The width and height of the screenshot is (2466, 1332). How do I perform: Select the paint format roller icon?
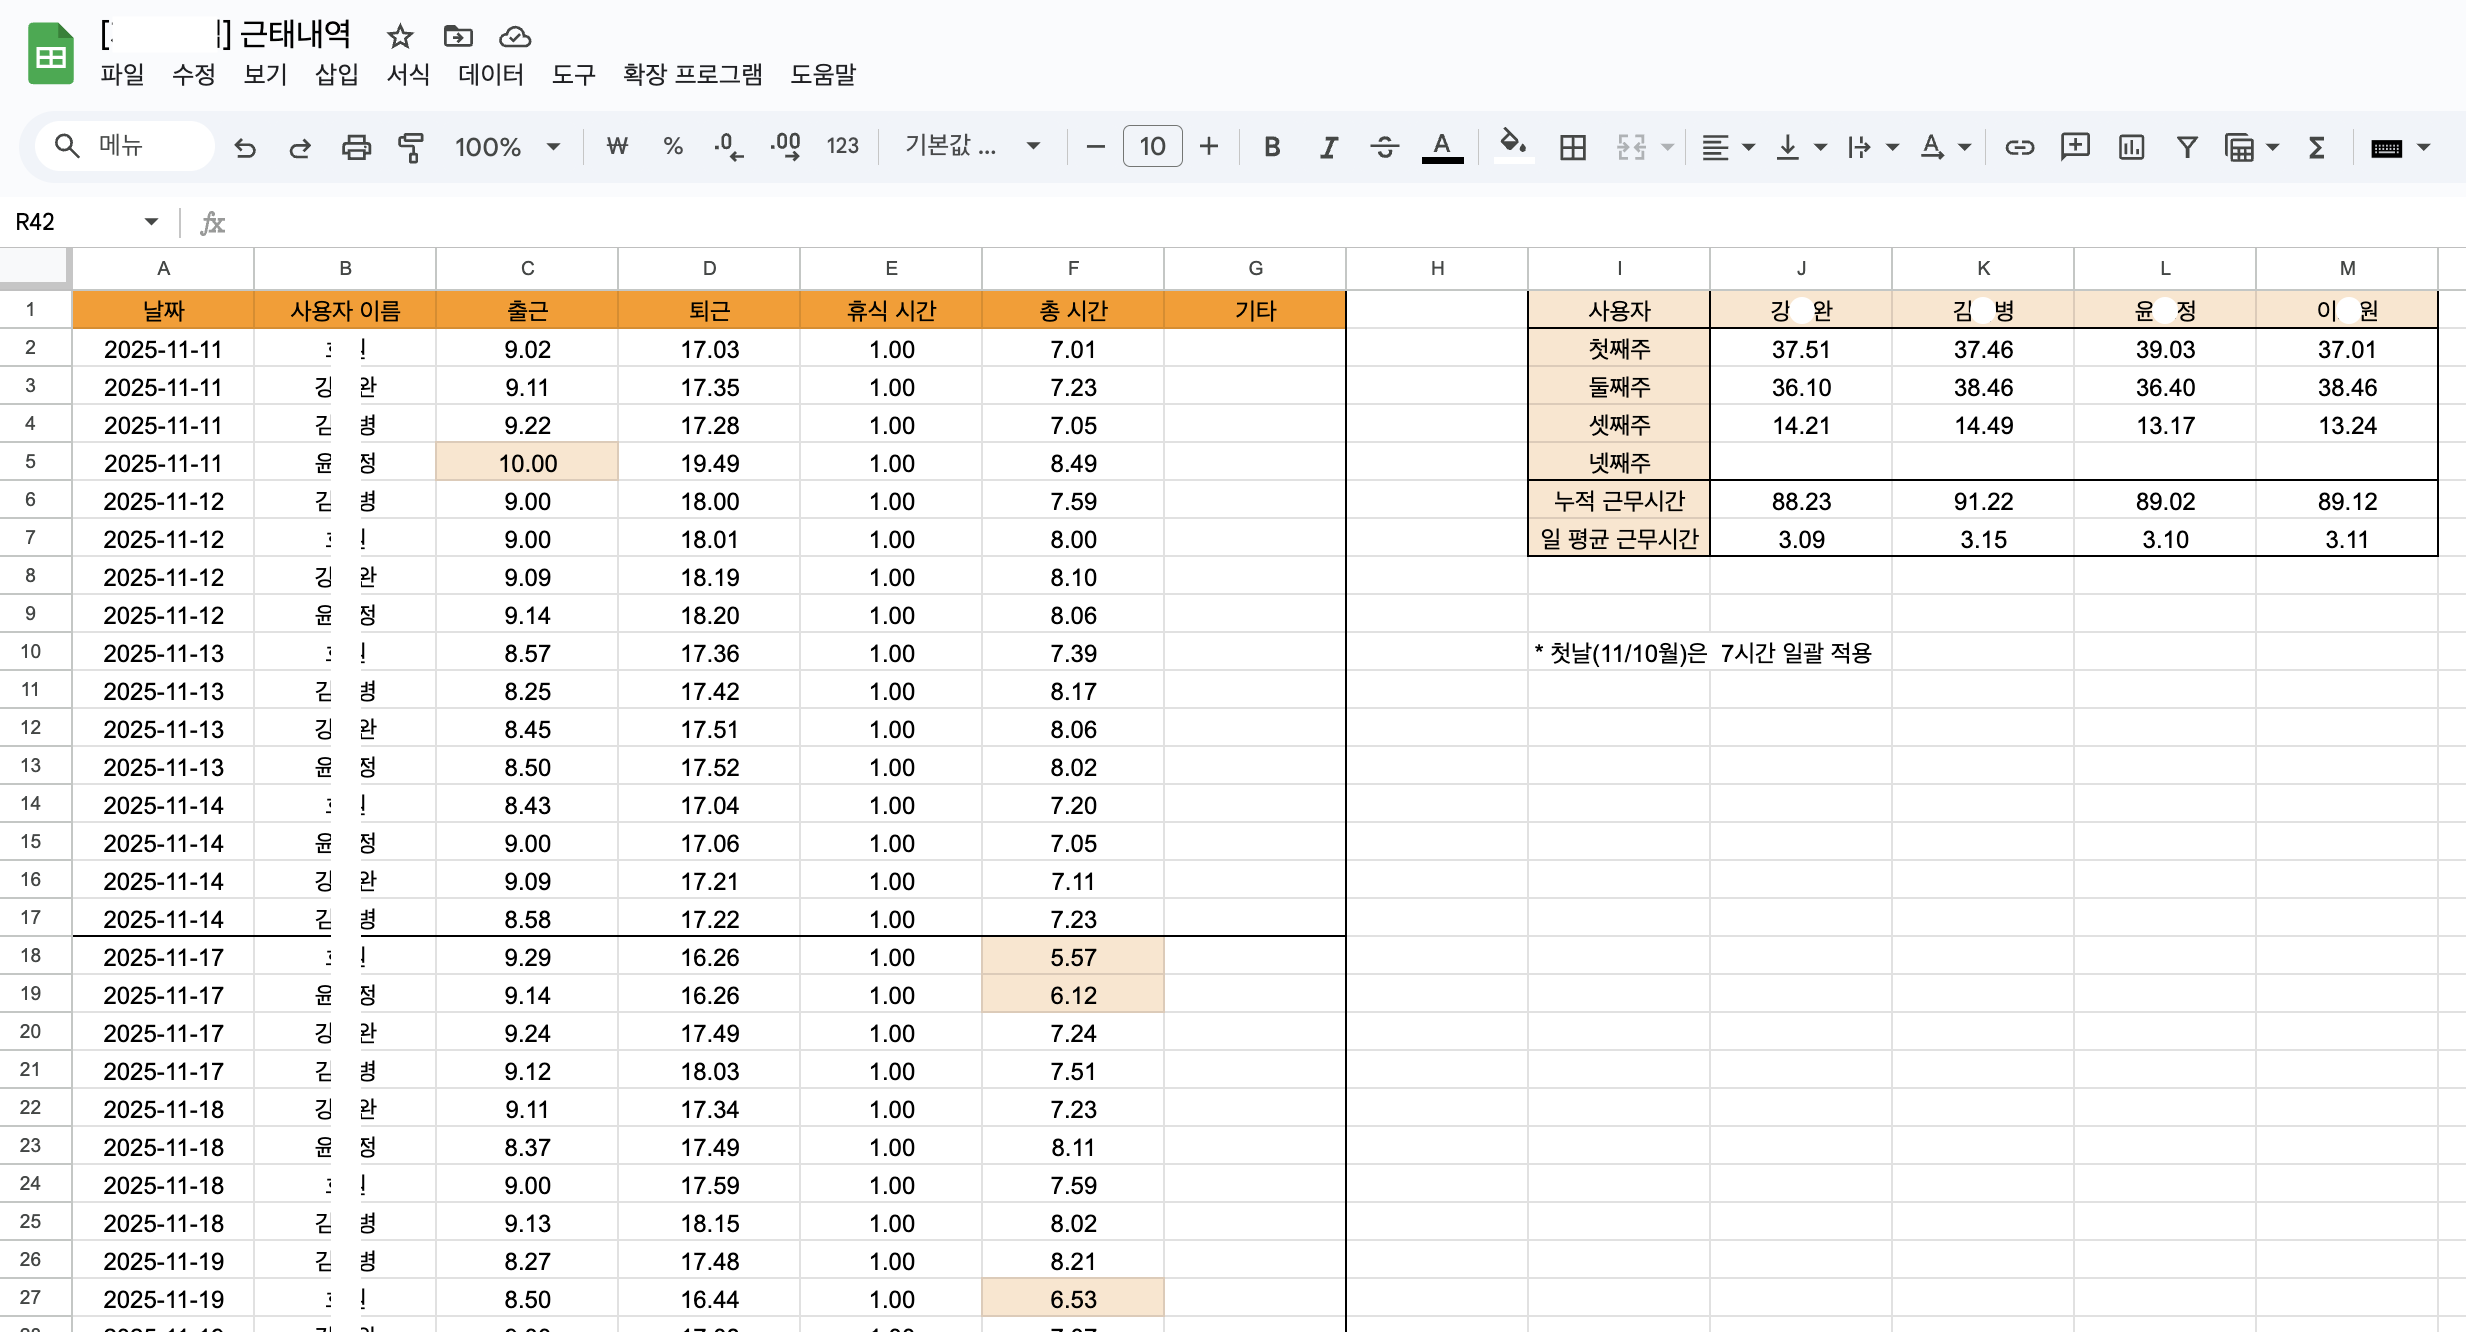[411, 148]
